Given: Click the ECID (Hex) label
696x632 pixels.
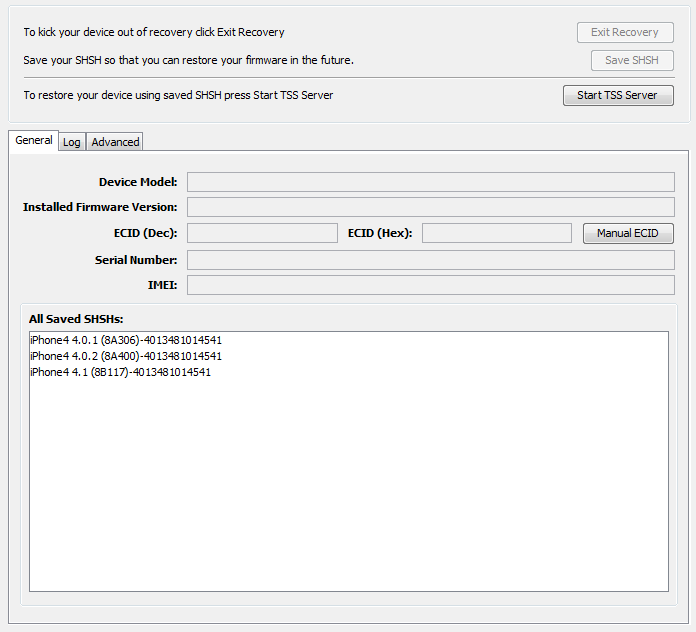Looking at the screenshot, I should pos(380,233).
